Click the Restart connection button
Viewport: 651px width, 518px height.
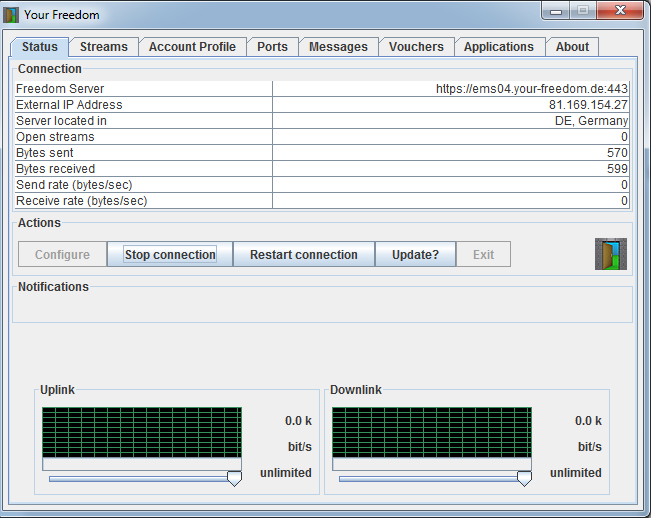pyautogui.click(x=303, y=255)
